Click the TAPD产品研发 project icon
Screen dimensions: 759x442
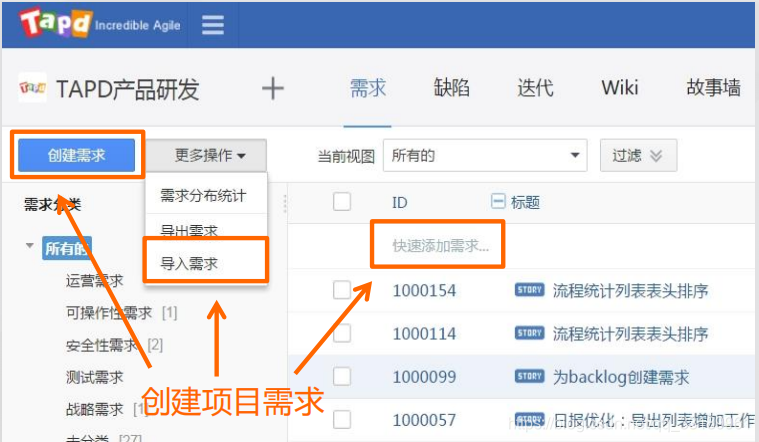click(x=32, y=88)
